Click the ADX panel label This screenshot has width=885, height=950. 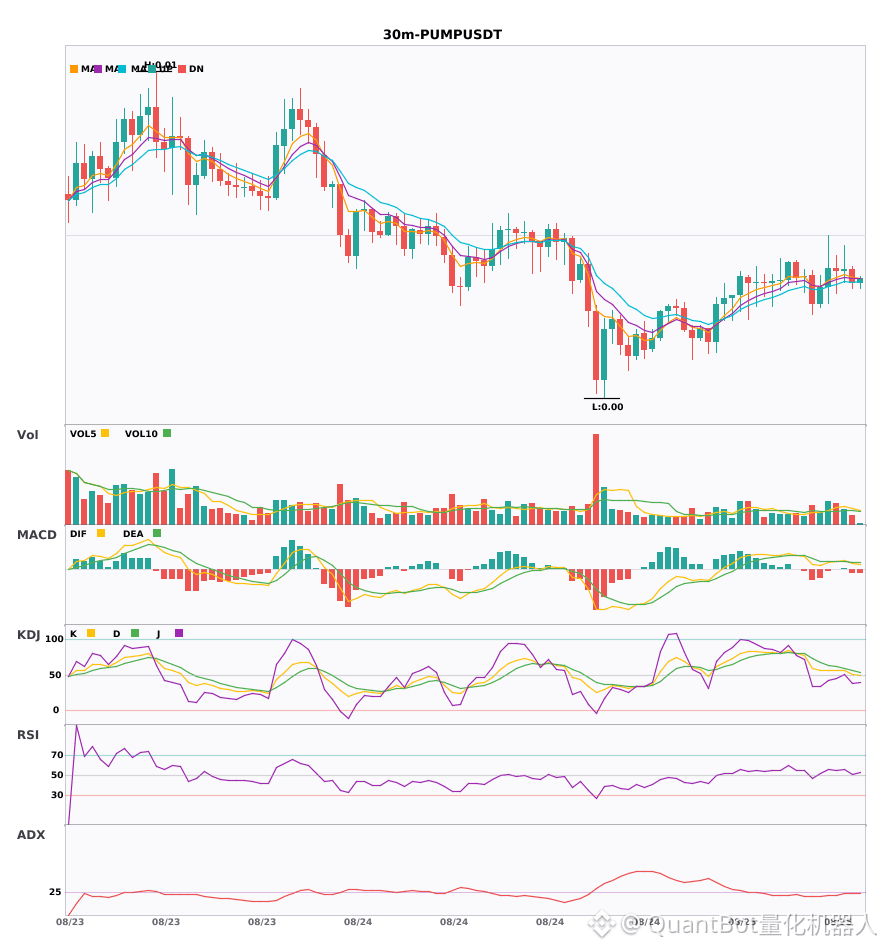pyautogui.click(x=31, y=835)
